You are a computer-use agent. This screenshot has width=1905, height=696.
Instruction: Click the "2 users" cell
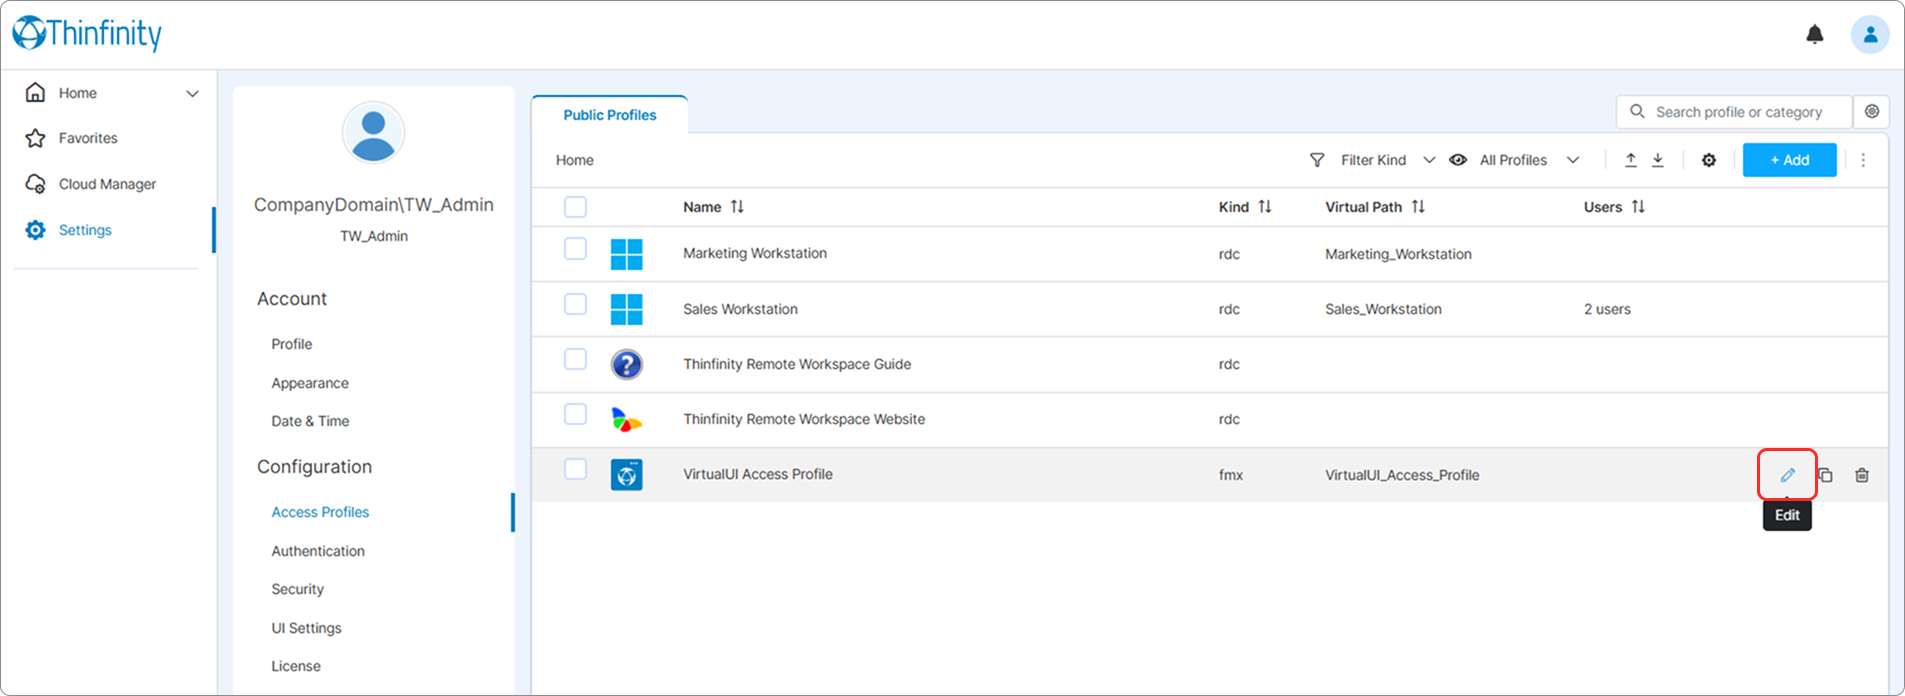coord(1607,309)
